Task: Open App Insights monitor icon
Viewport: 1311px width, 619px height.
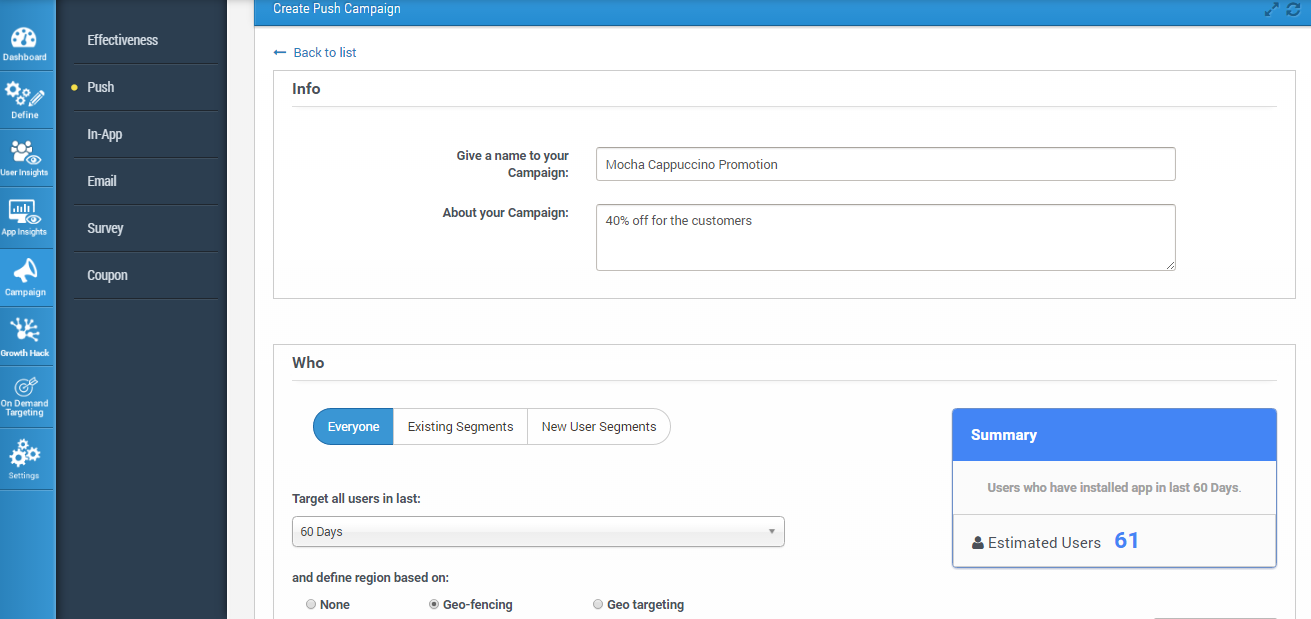Action: (25, 212)
